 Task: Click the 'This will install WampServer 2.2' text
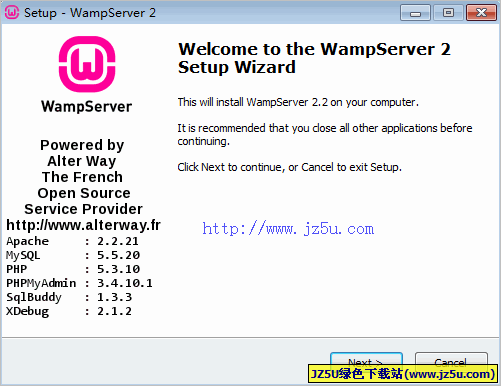pyautogui.click(x=298, y=102)
